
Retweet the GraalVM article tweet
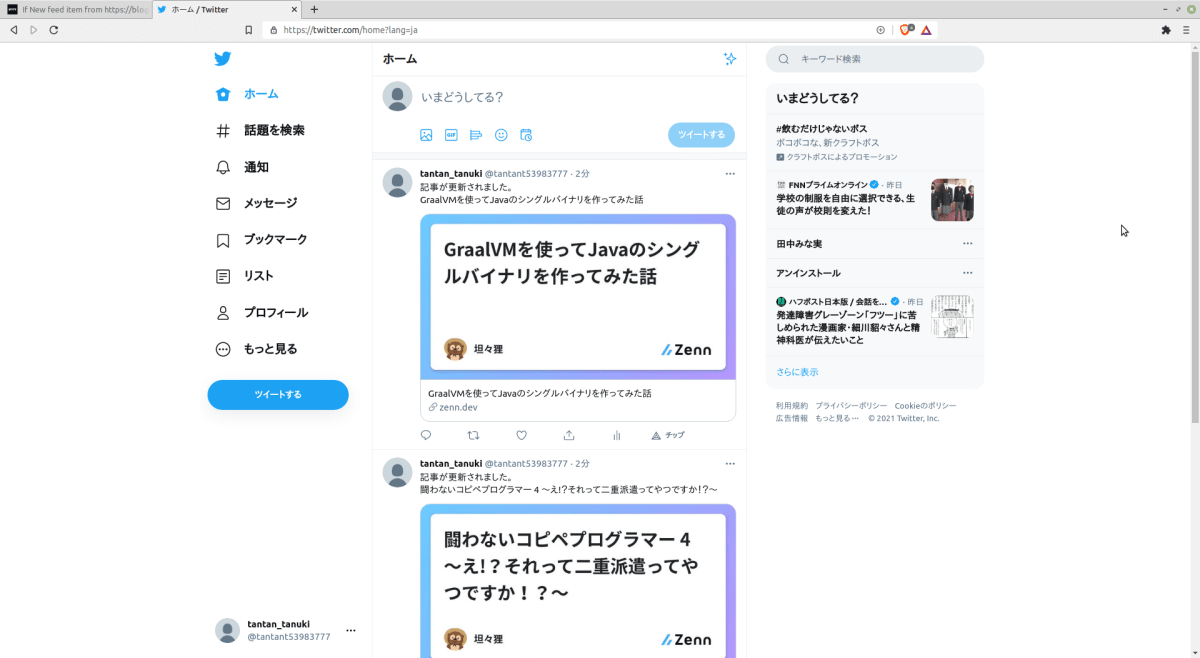(473, 435)
